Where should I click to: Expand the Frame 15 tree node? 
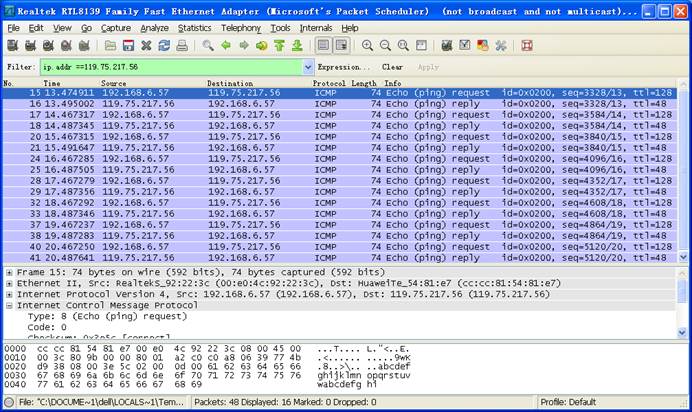(9, 273)
